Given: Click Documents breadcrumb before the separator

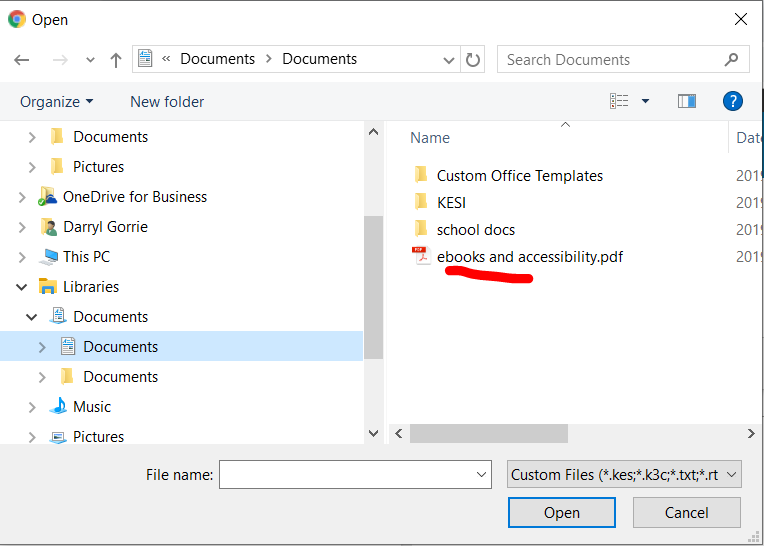Looking at the screenshot, I should (x=217, y=59).
